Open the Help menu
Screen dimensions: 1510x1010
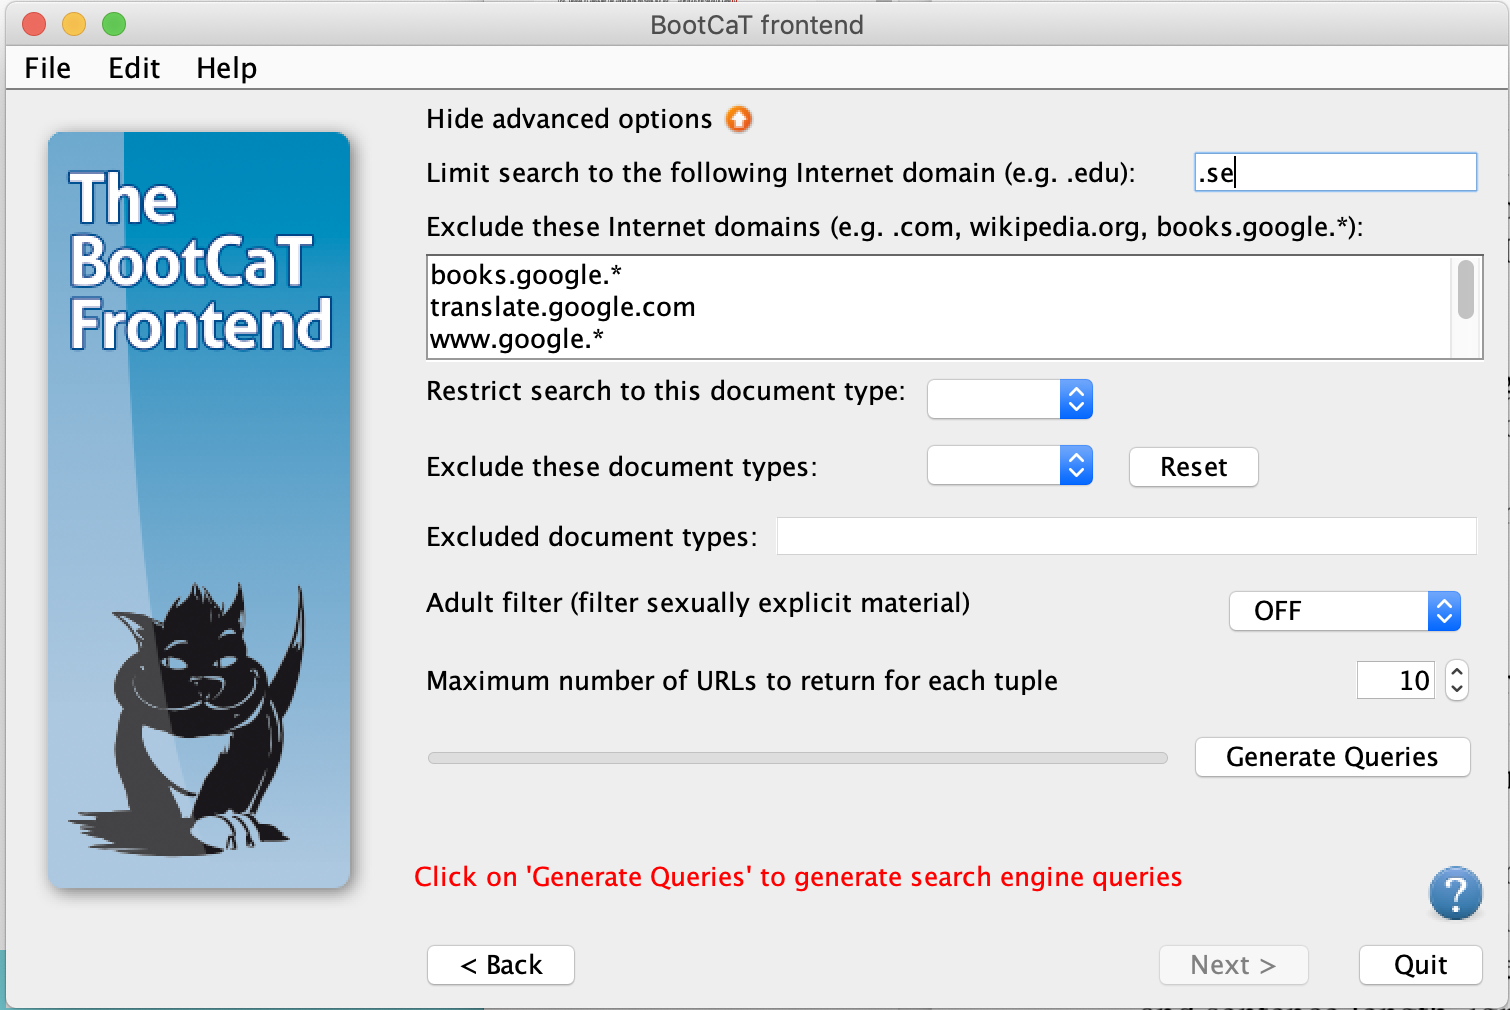[227, 68]
